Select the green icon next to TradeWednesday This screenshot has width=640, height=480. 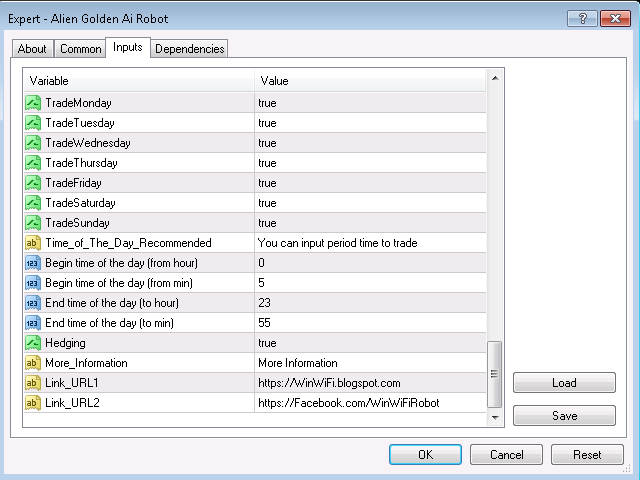[33, 143]
